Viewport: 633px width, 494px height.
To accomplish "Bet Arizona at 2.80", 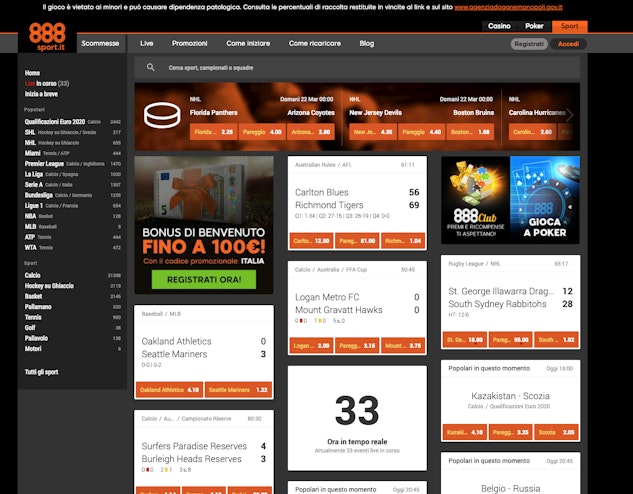I will [310, 132].
